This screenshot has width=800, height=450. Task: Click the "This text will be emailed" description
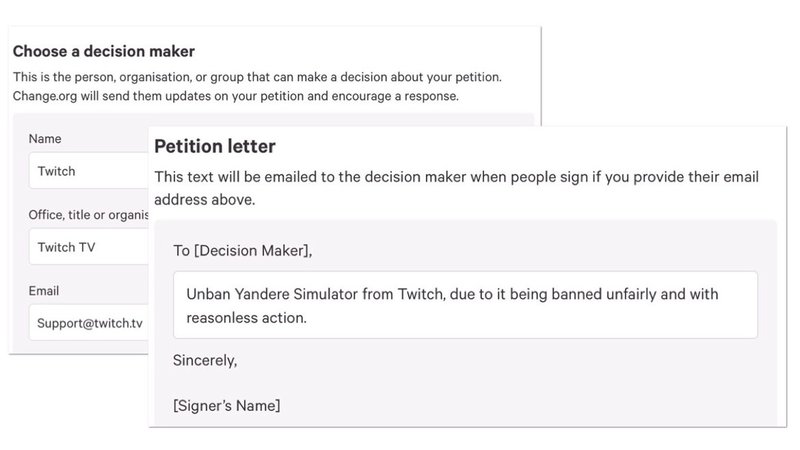300,177
